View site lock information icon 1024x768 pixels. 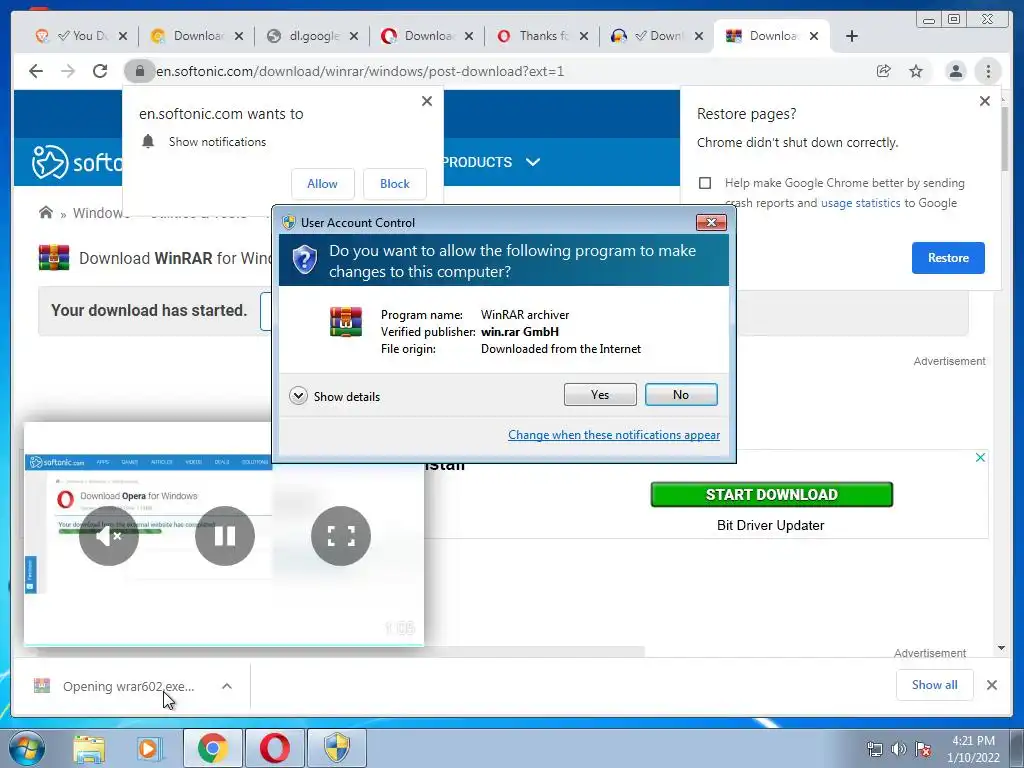point(139,71)
